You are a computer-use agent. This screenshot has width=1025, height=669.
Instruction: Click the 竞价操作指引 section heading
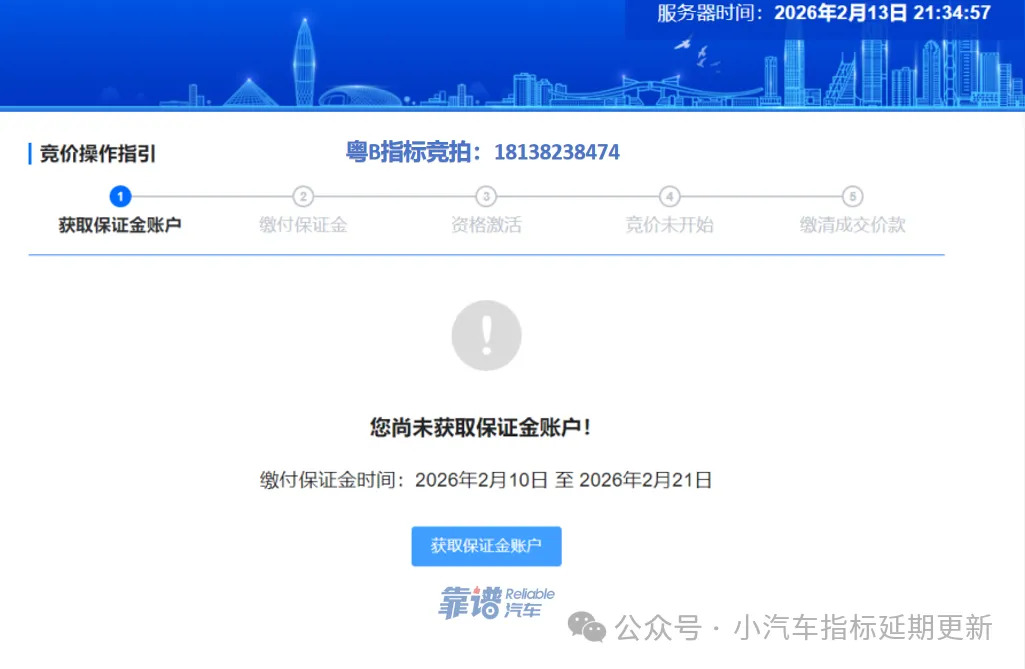(97, 154)
